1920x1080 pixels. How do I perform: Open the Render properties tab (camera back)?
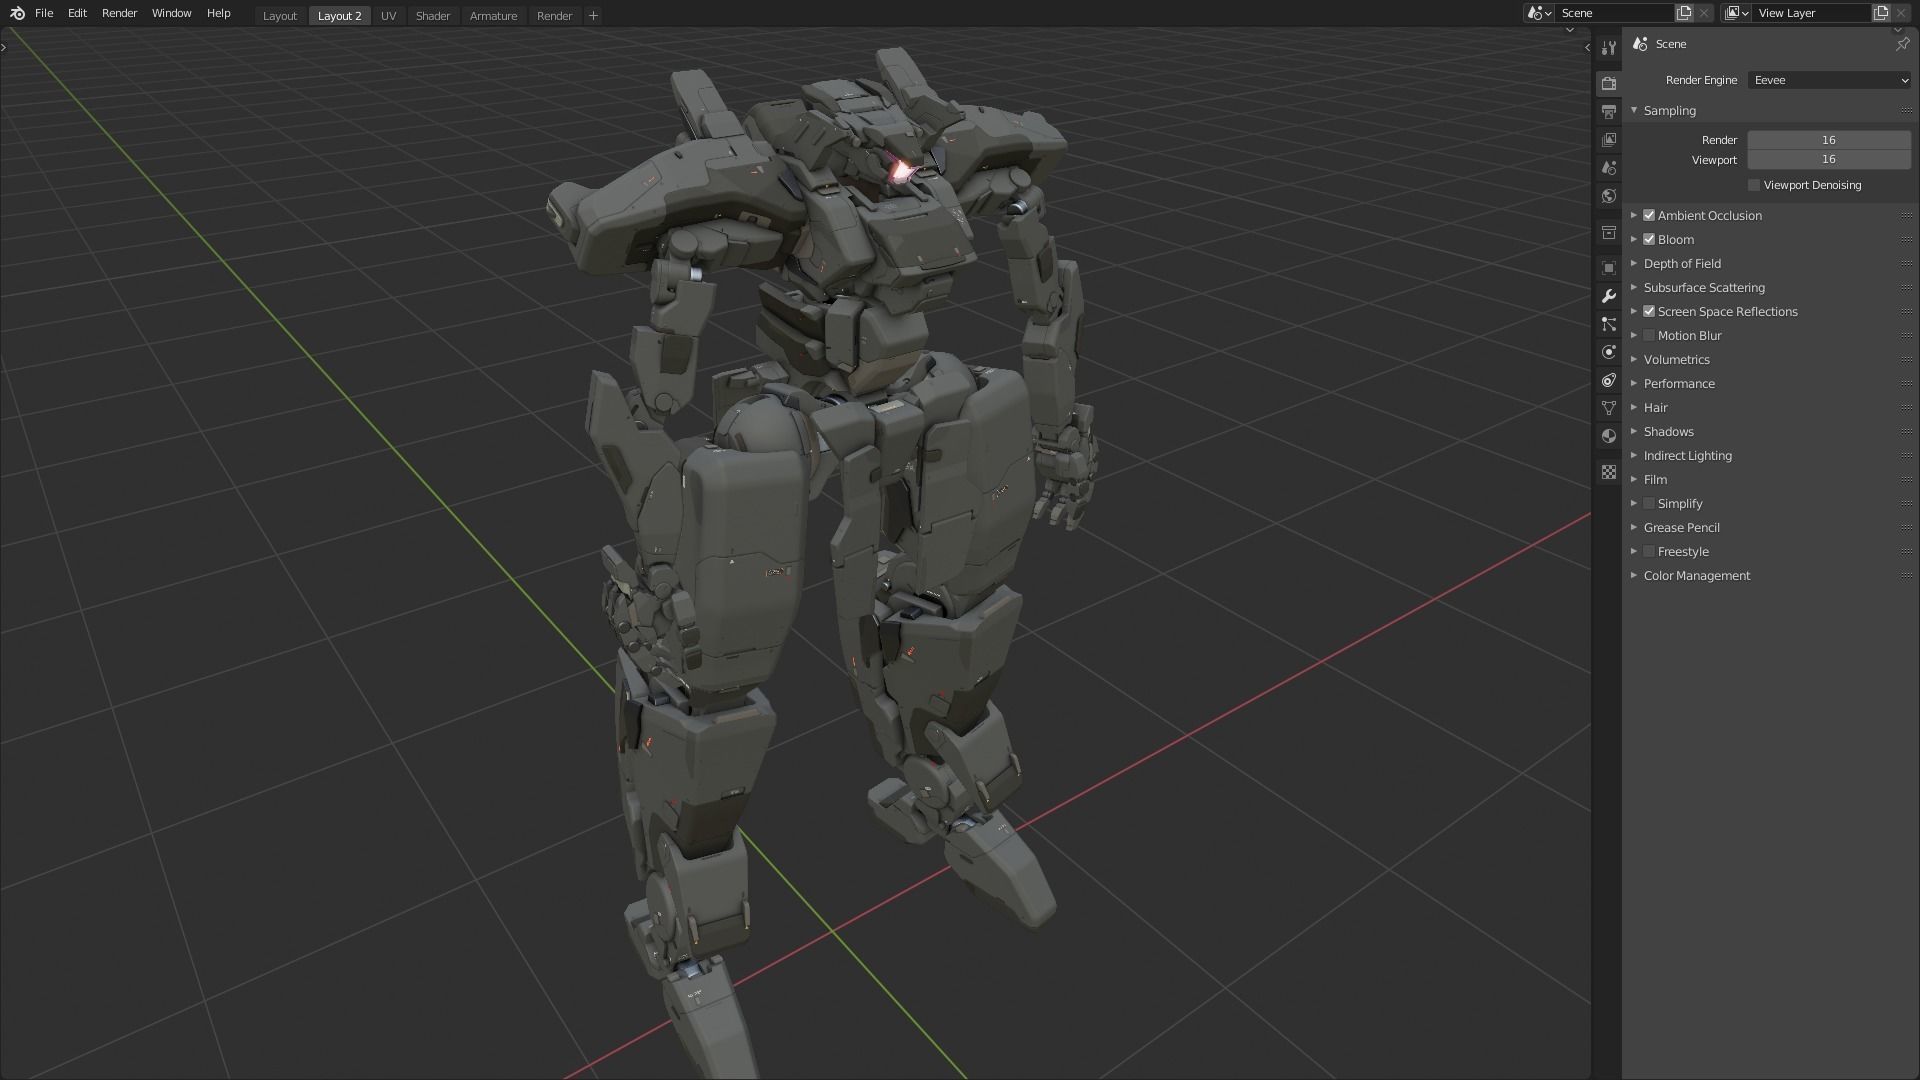[1608, 83]
